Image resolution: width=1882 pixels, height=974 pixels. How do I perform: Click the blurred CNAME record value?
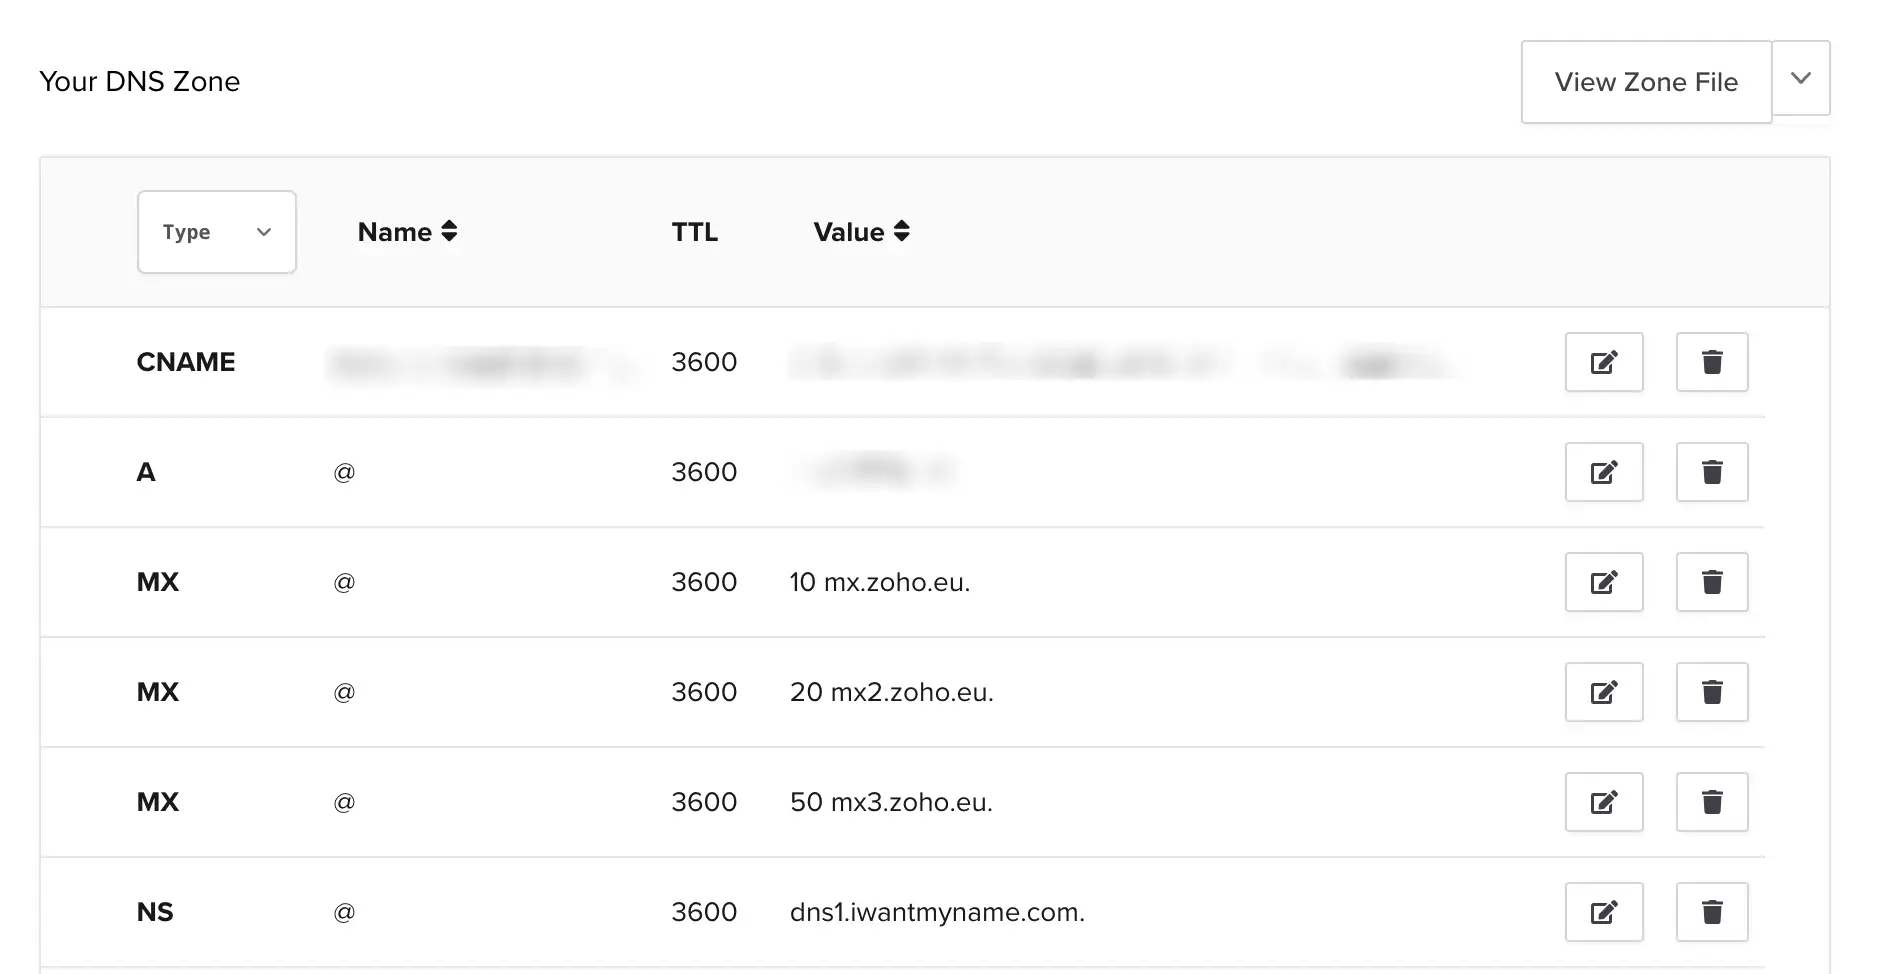click(1120, 362)
